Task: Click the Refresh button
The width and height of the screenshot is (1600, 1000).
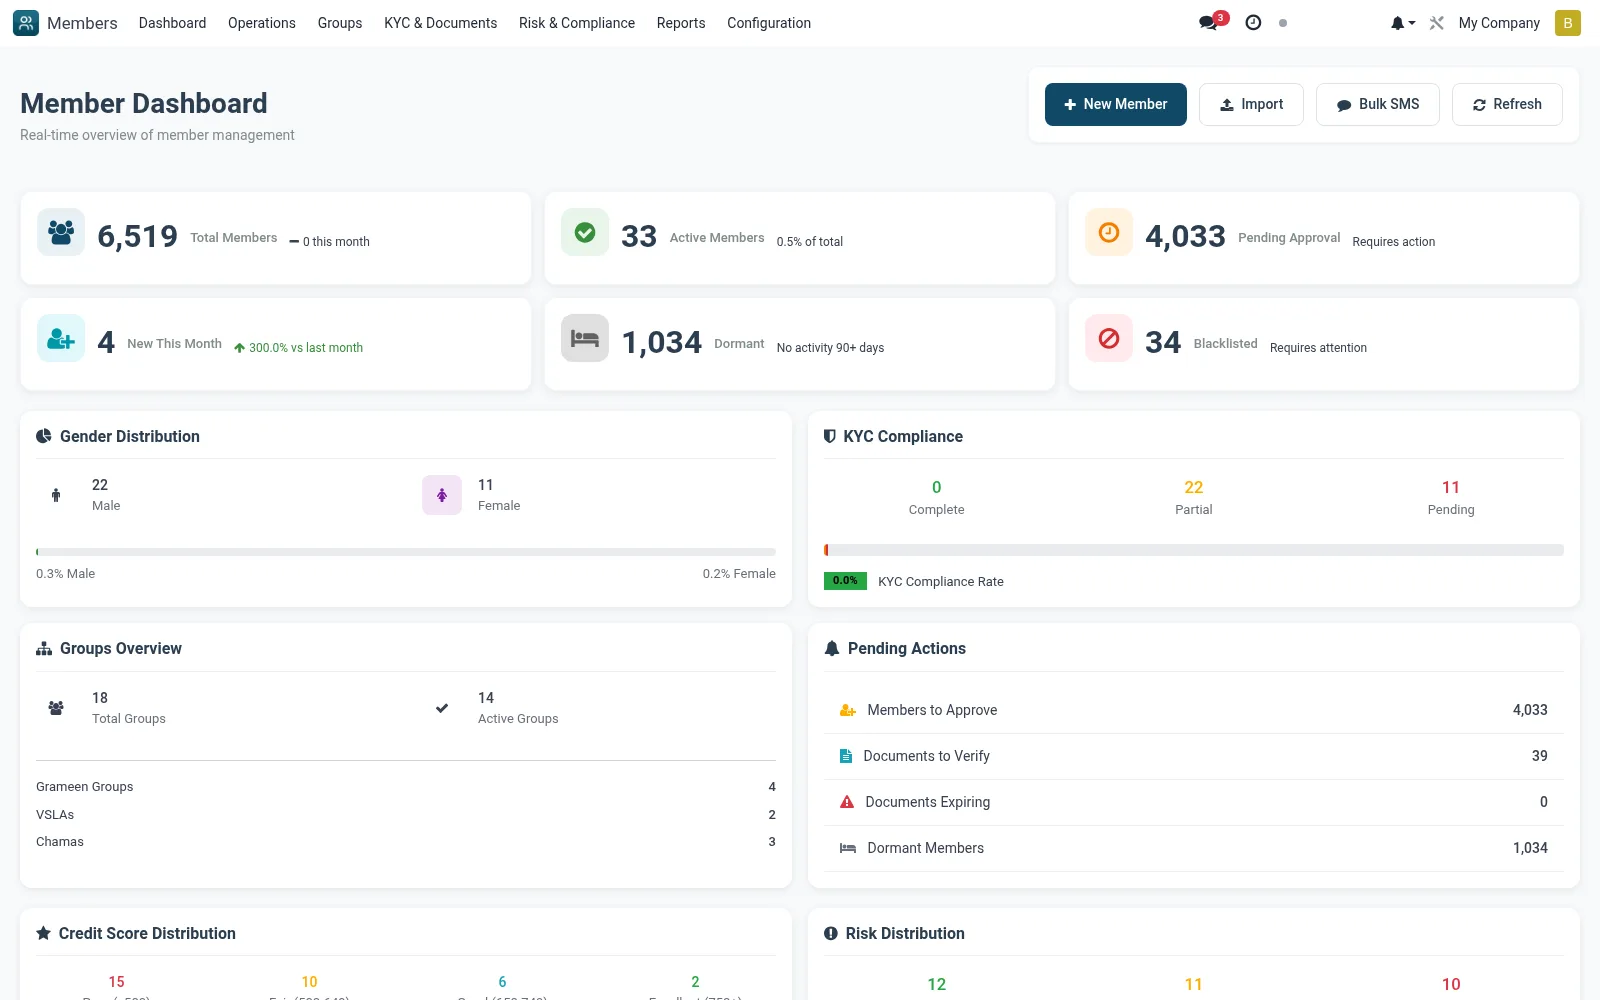Action: (1507, 104)
